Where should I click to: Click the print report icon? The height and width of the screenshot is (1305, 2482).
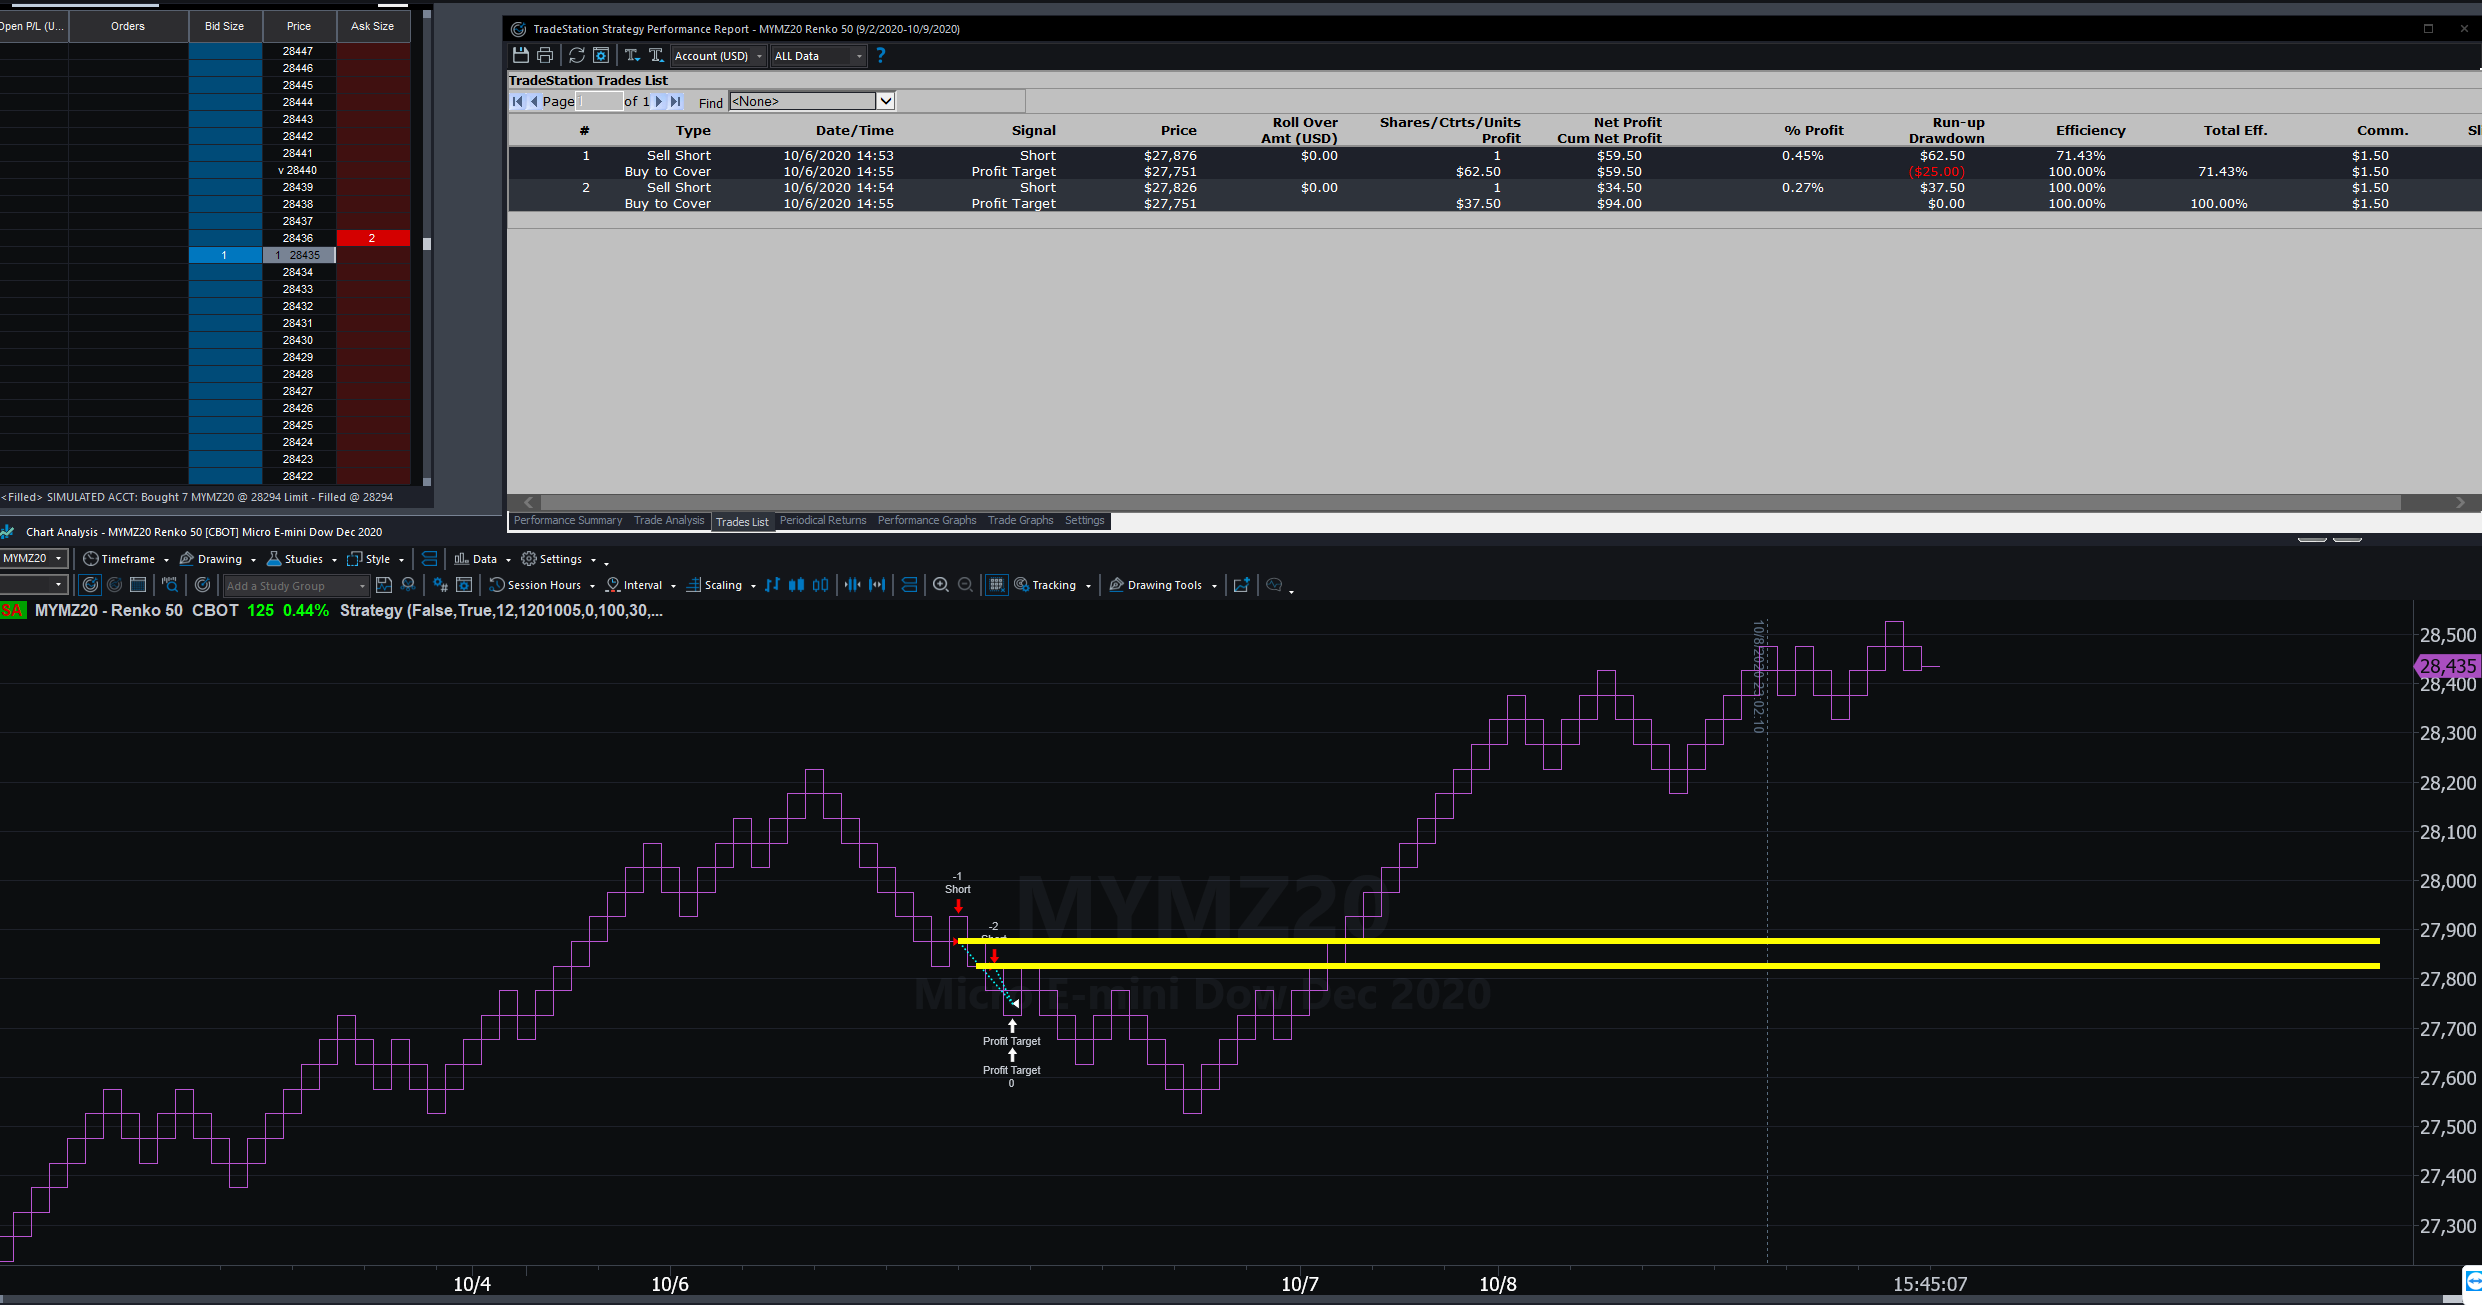[x=545, y=56]
